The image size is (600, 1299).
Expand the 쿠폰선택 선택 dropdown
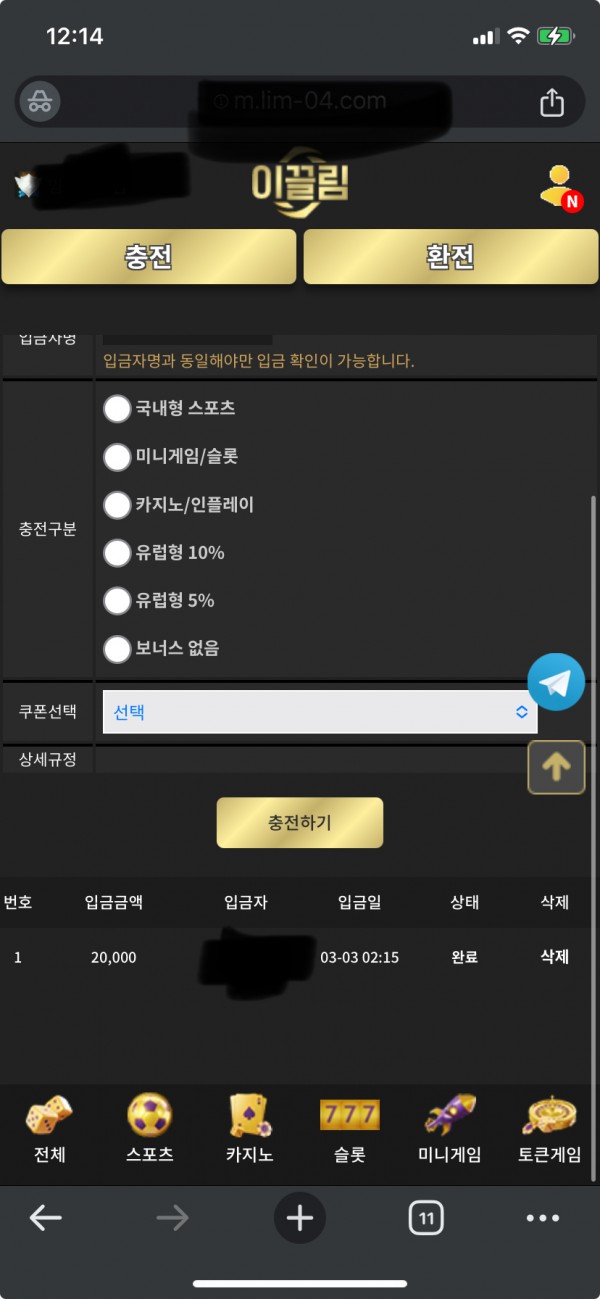point(320,712)
